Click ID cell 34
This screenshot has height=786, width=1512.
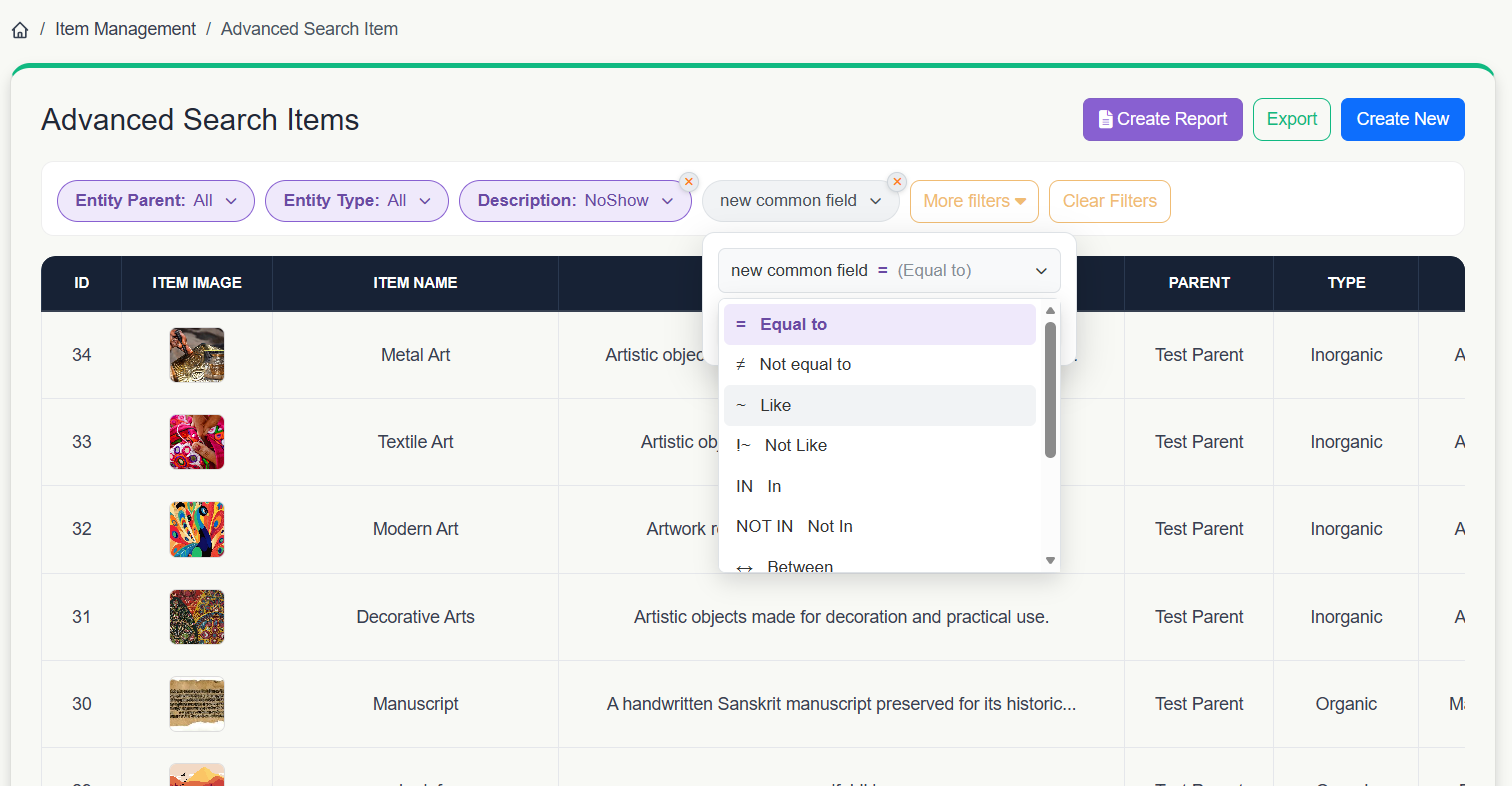pyautogui.click(x=82, y=355)
